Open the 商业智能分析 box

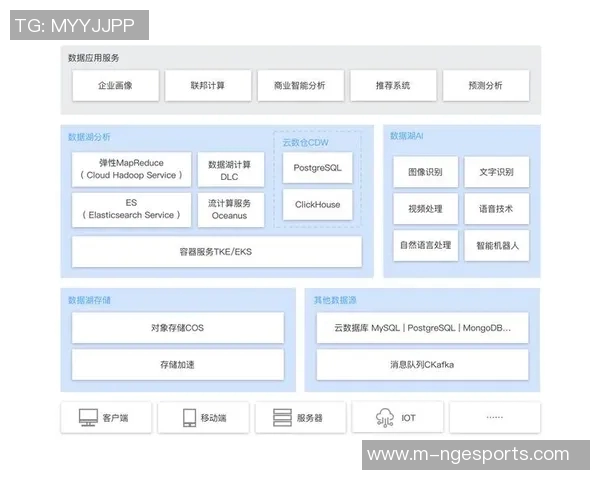300,85
